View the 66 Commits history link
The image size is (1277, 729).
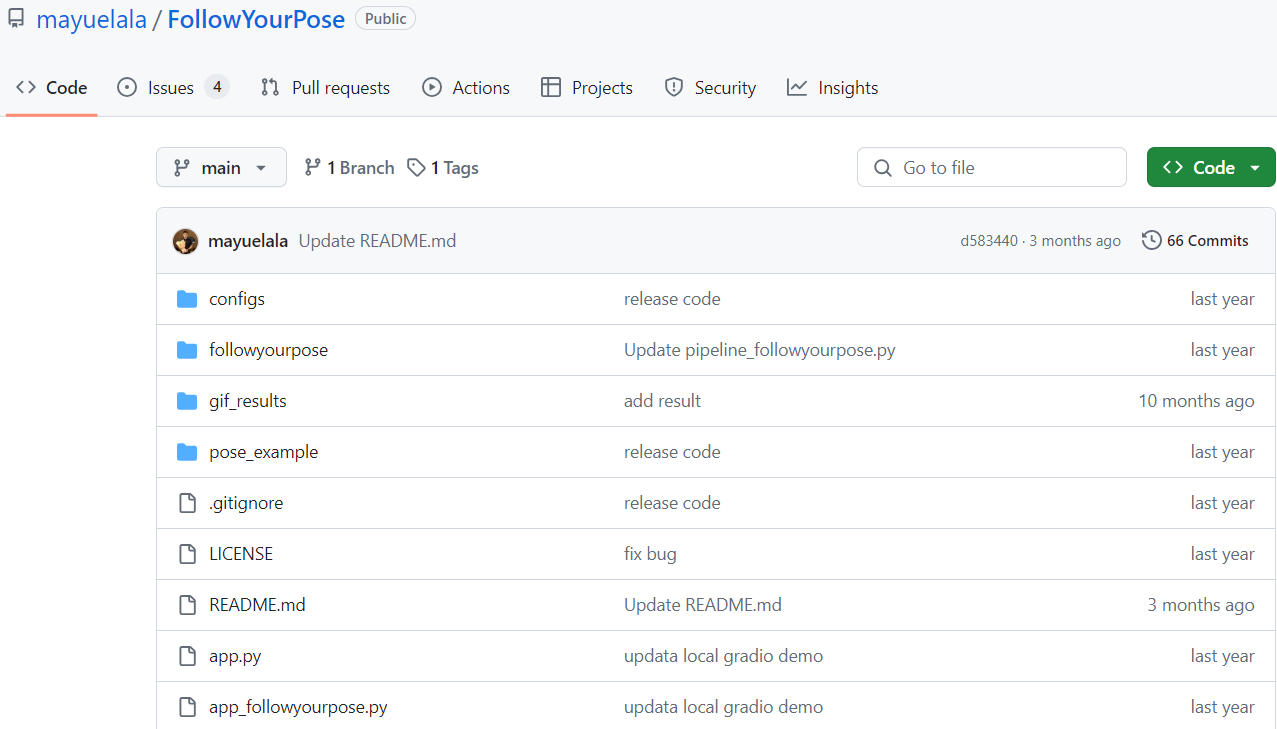click(1207, 241)
